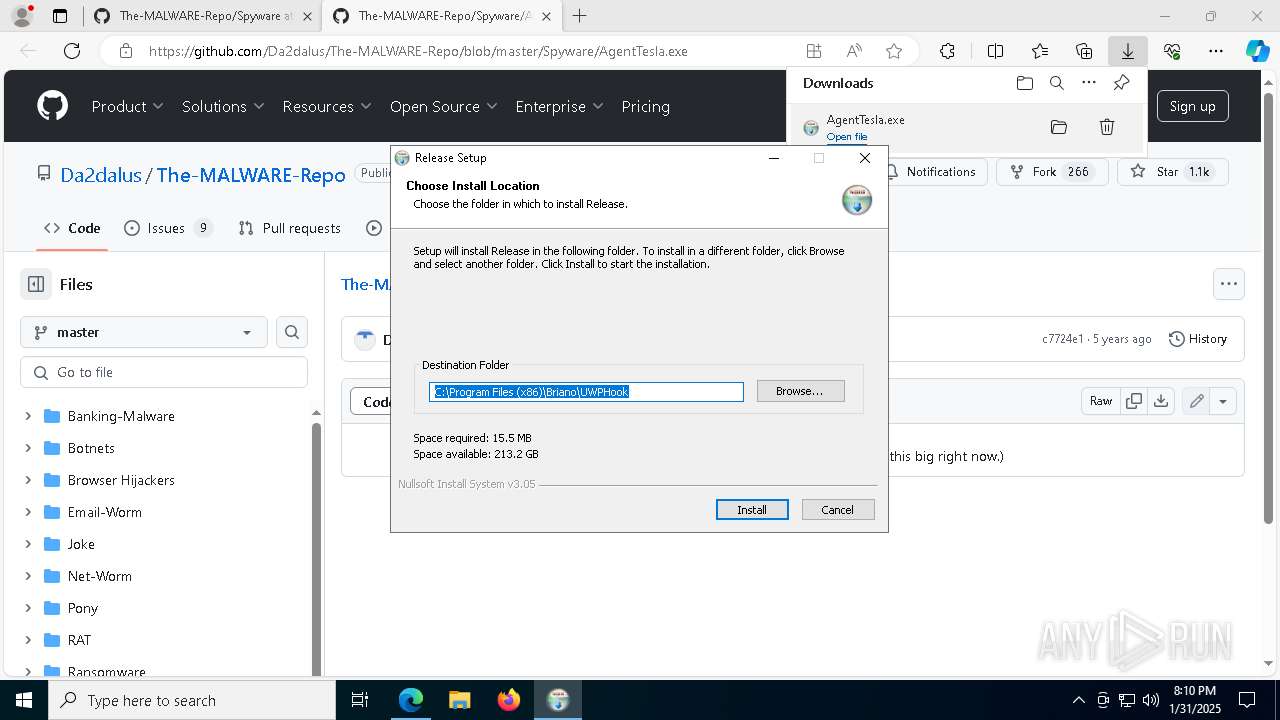This screenshot has width=1280, height=720.
Task: Expand the Open Source menu
Action: 443,106
